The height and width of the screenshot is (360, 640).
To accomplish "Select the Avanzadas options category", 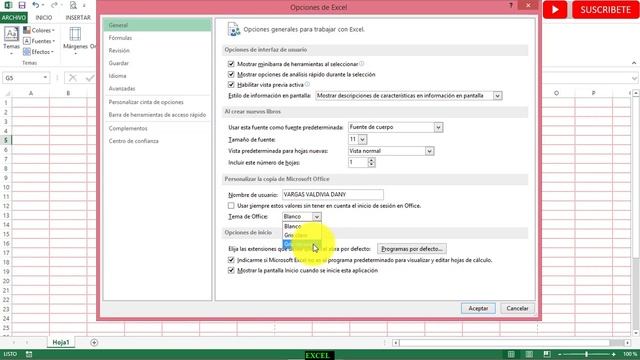I will point(157,88).
